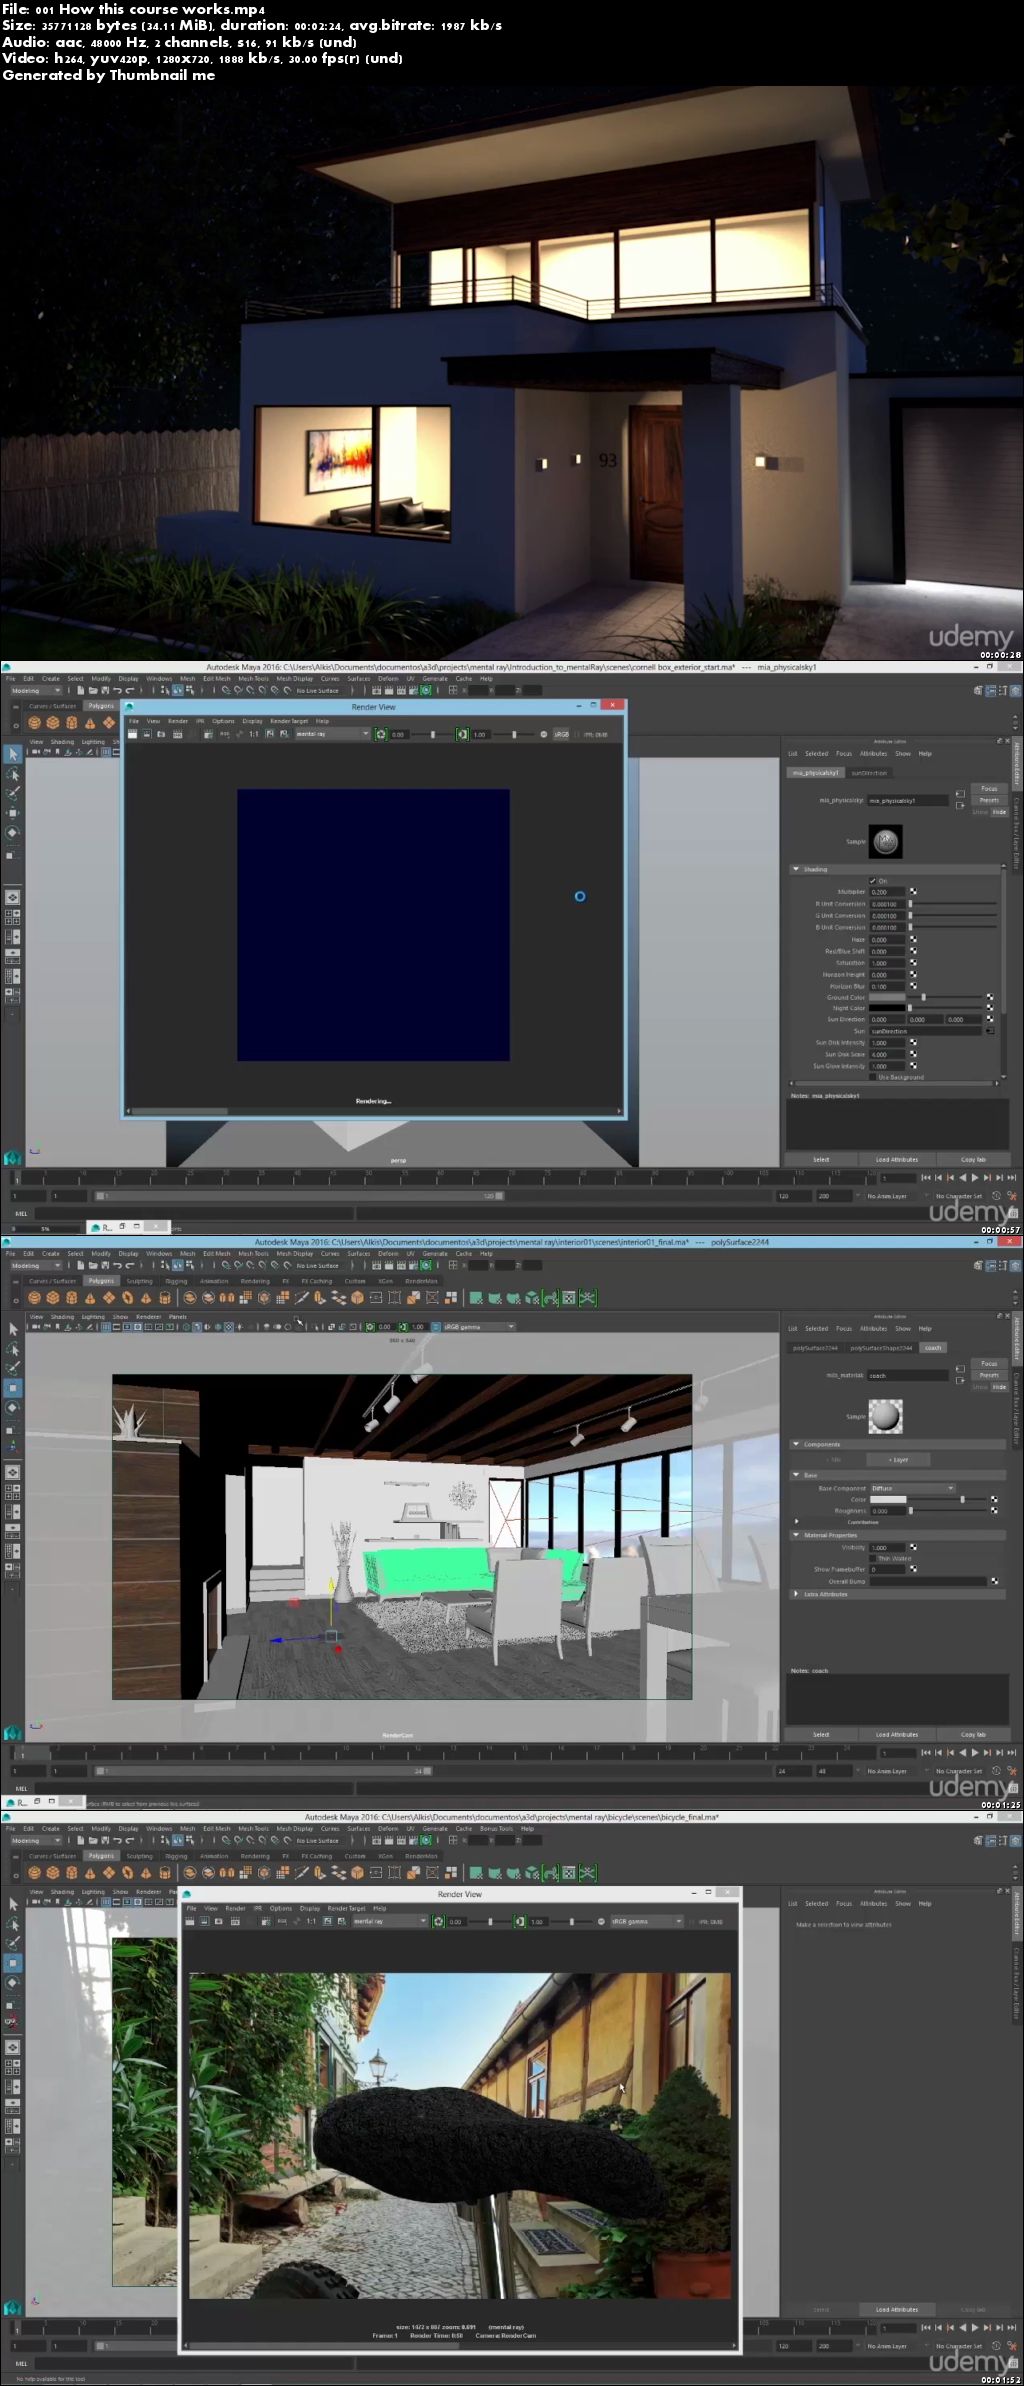1024x2386 pixels.
Task: Click Load Attributes in bicycle Attribute Editor
Action: tap(897, 2309)
